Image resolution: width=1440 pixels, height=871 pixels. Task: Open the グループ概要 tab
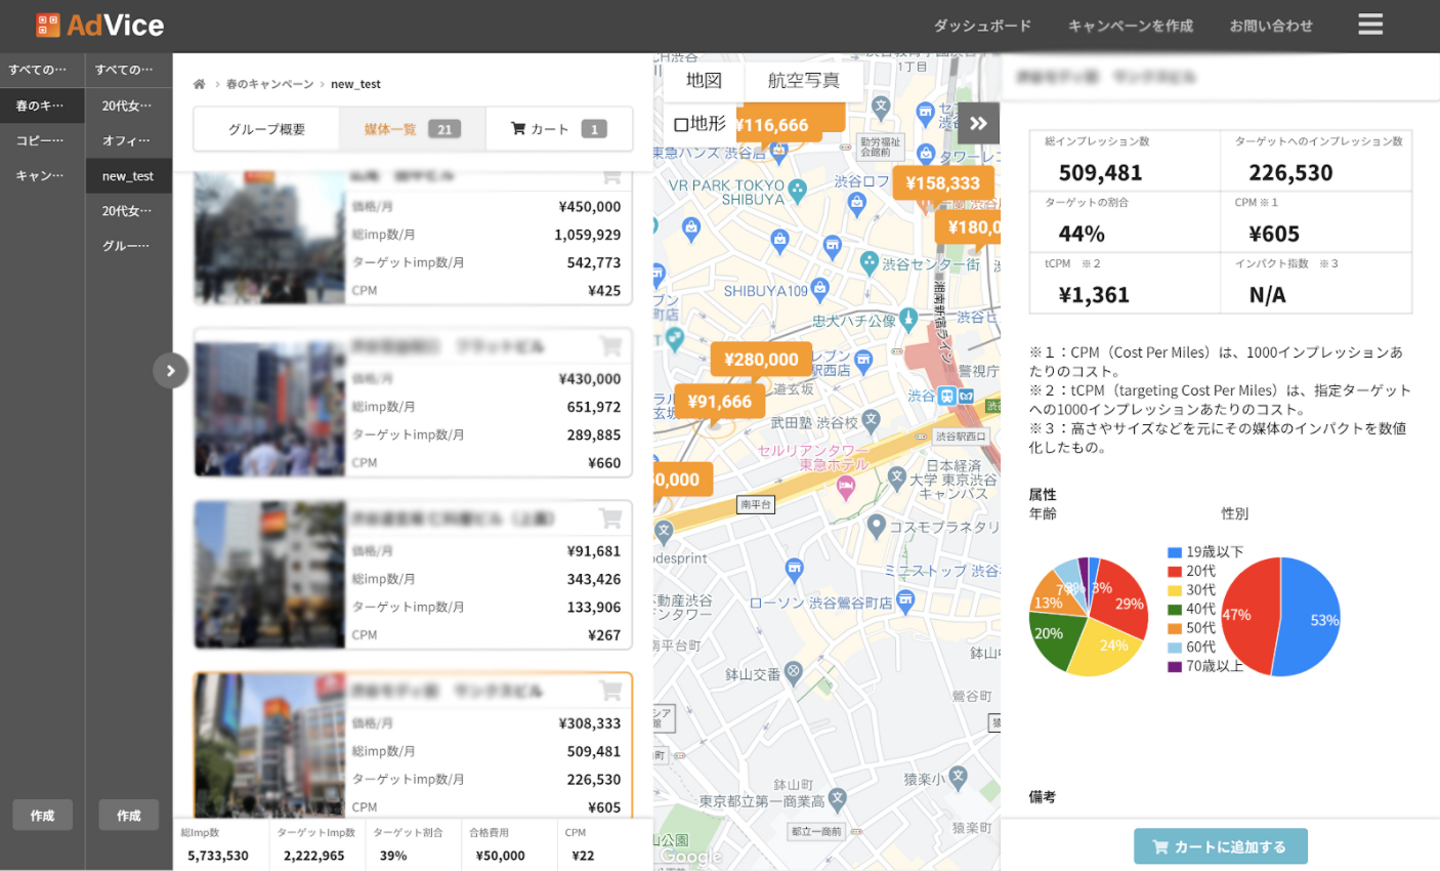[266, 129]
